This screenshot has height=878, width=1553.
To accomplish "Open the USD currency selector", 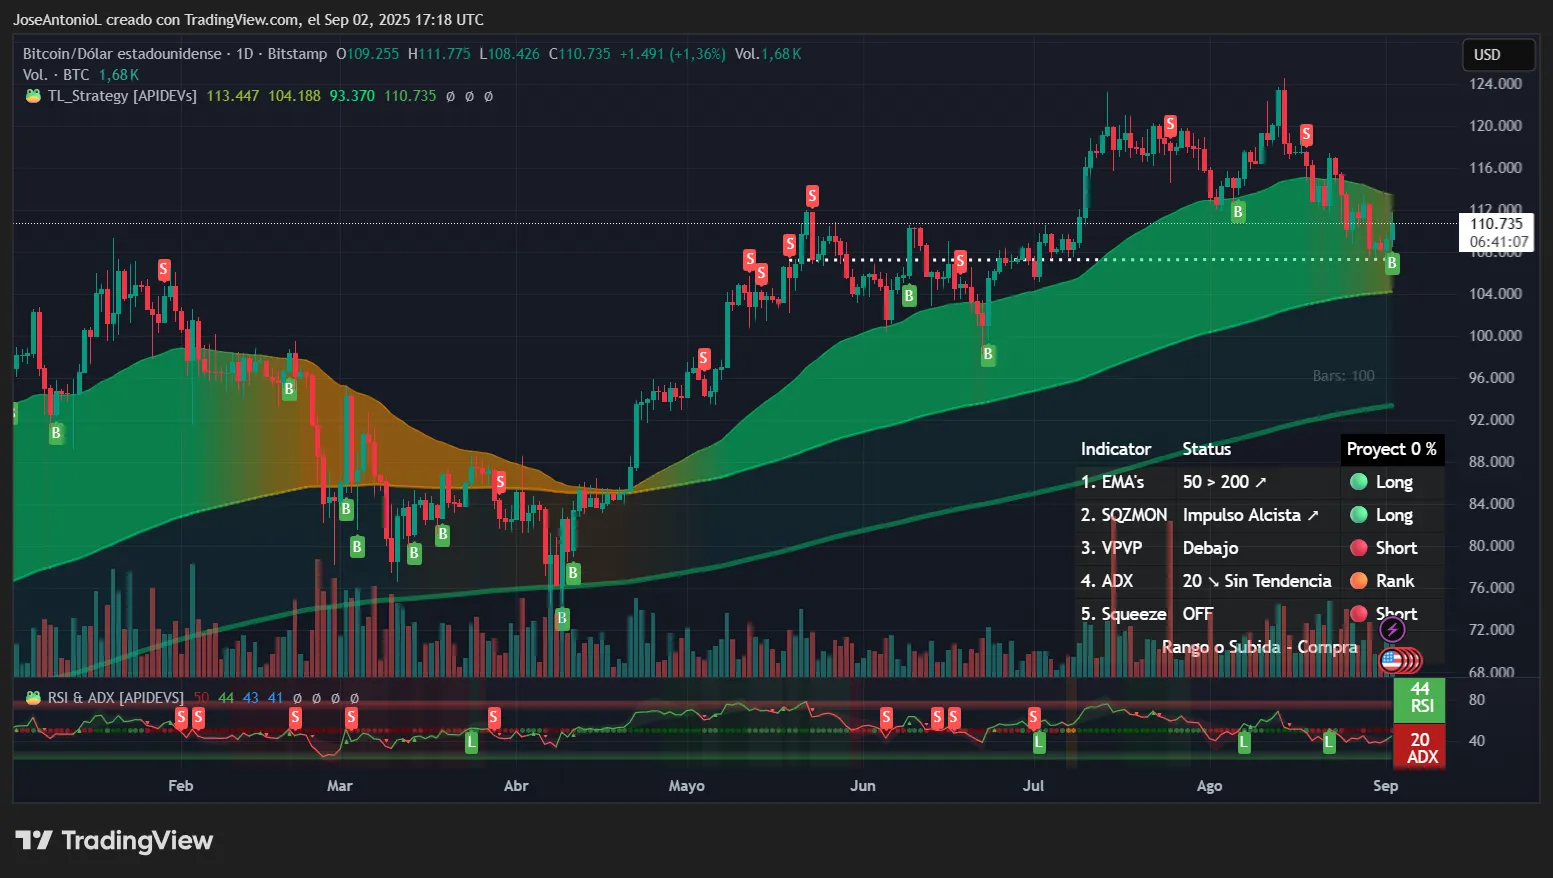I will (x=1497, y=55).
